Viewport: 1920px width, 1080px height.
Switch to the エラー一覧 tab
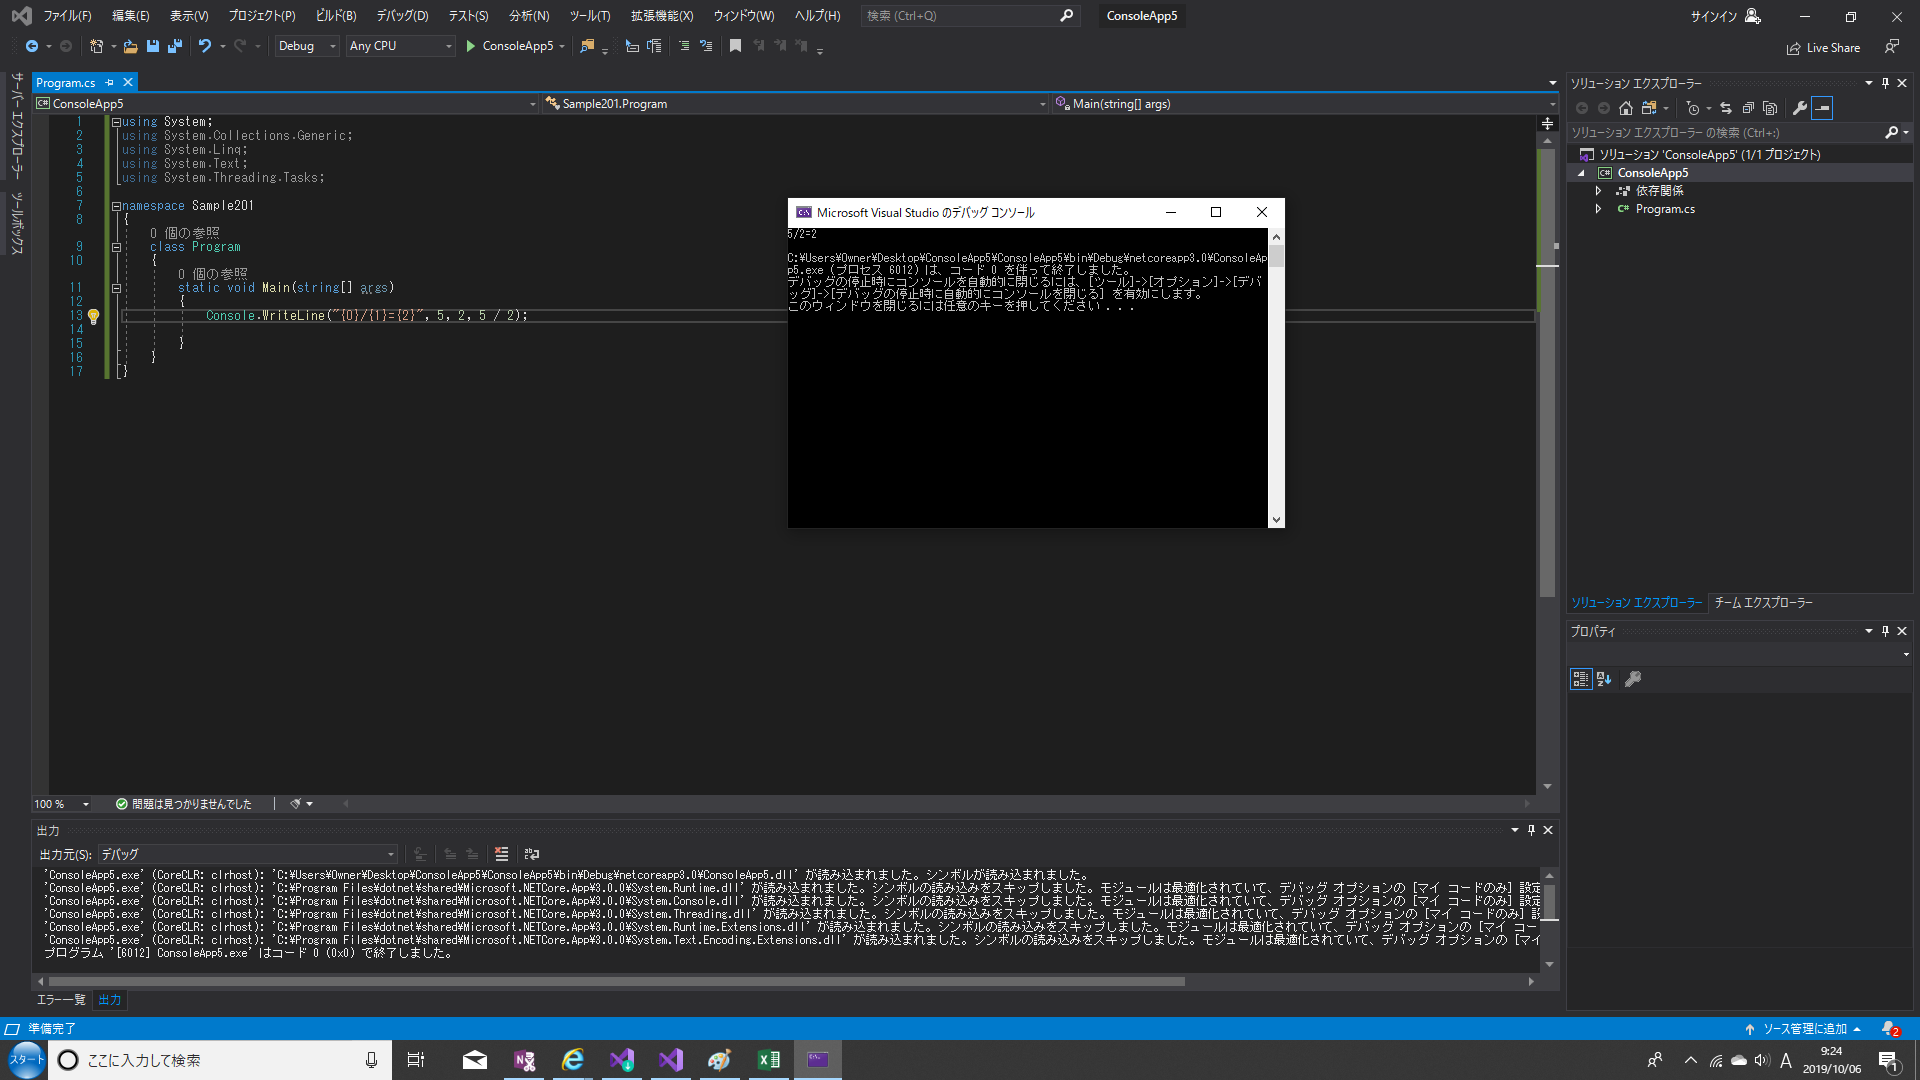pyautogui.click(x=61, y=1000)
